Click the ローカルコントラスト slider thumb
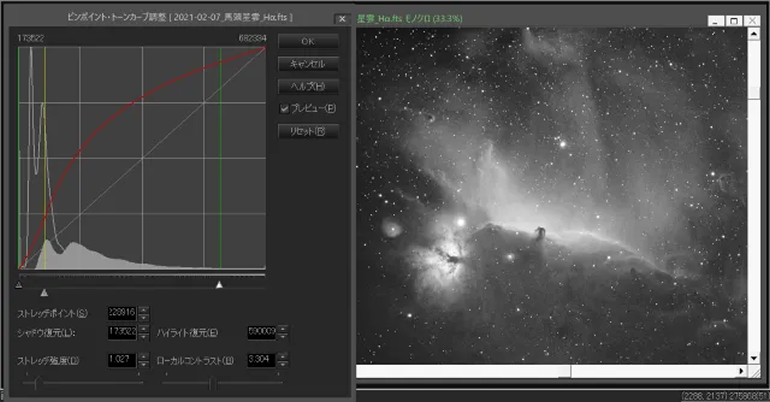Viewport: 770px width, 402px height. [x=212, y=382]
